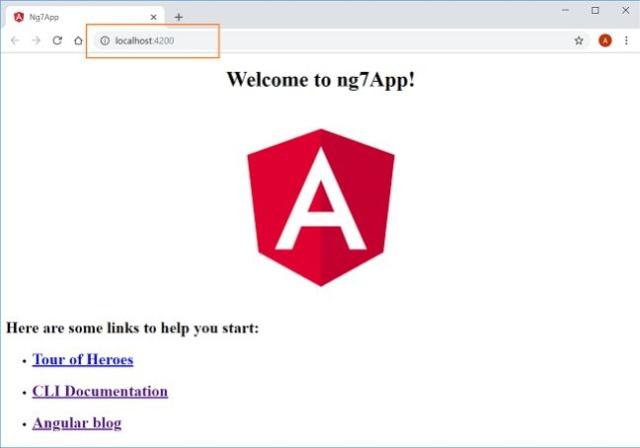Minimize the browser window
This screenshot has width=640, height=448.
pyautogui.click(x=565, y=11)
